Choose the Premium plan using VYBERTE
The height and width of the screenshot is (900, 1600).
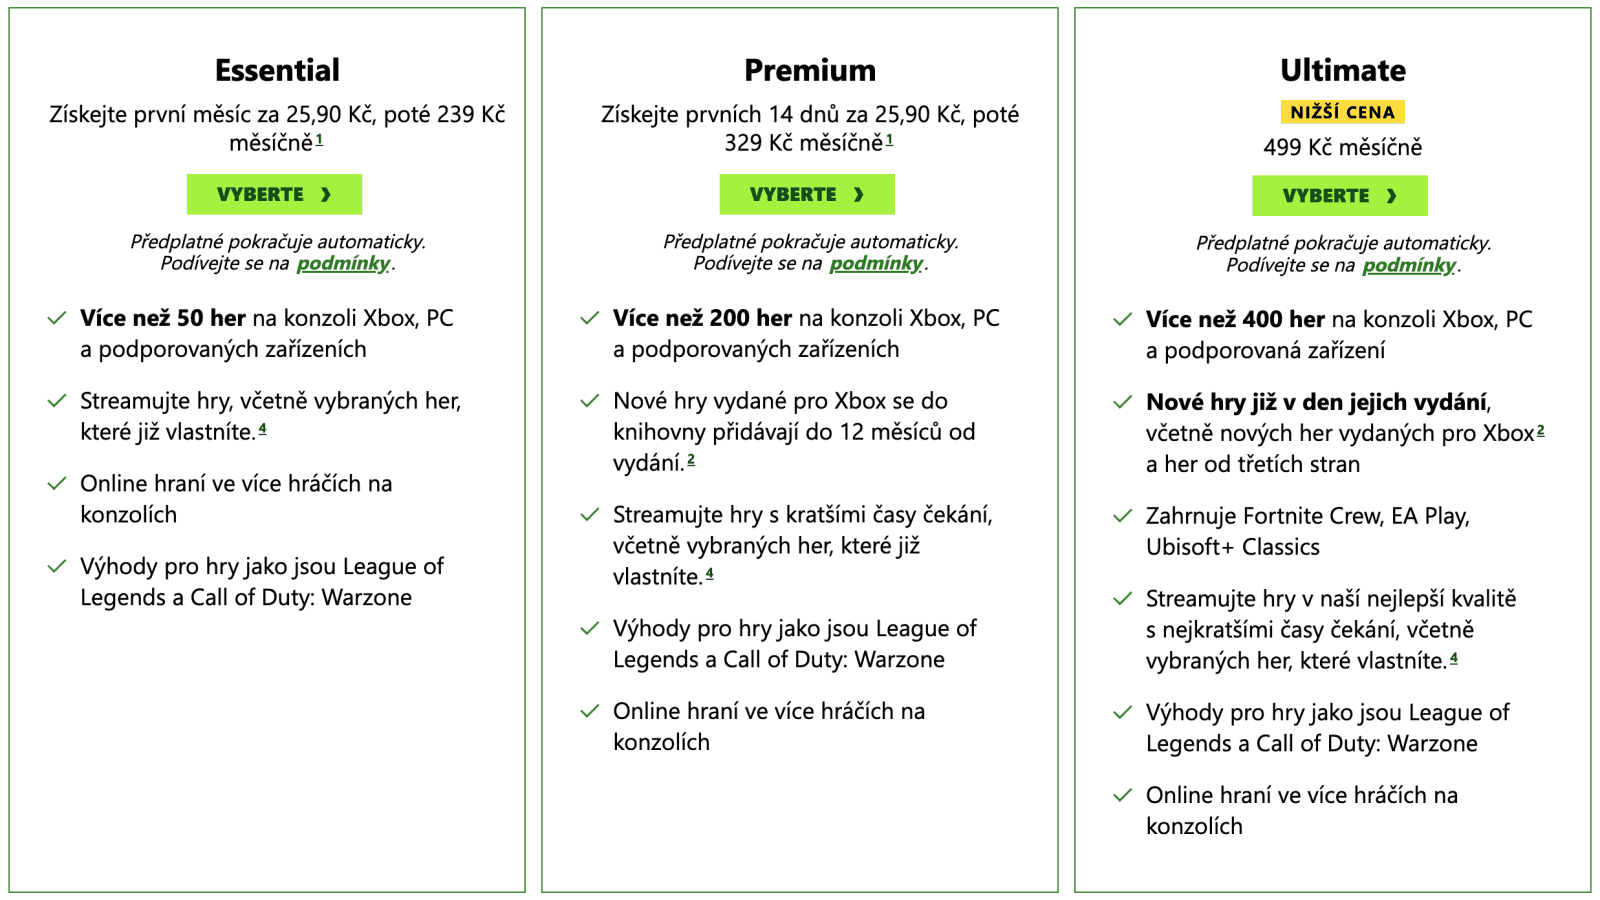(807, 194)
